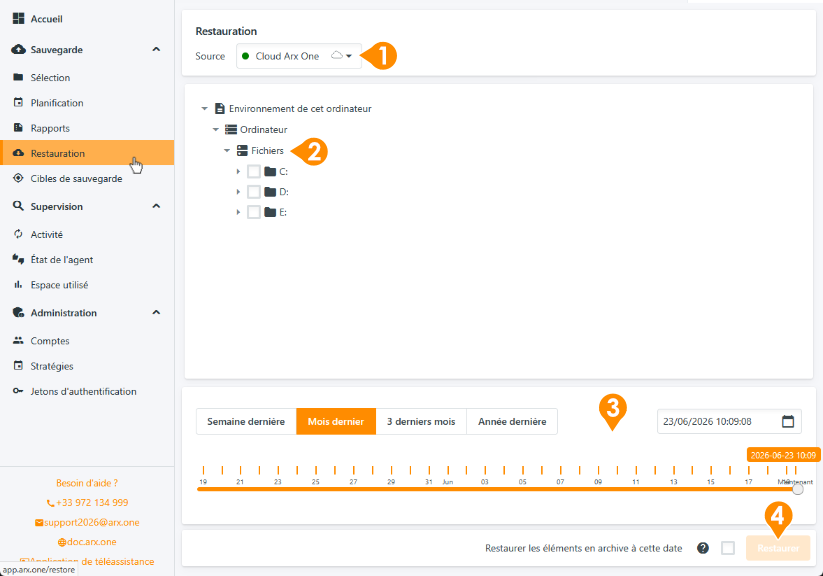Click the Sélection folder icon
Viewport: 823px width, 576px height.
coord(18,77)
